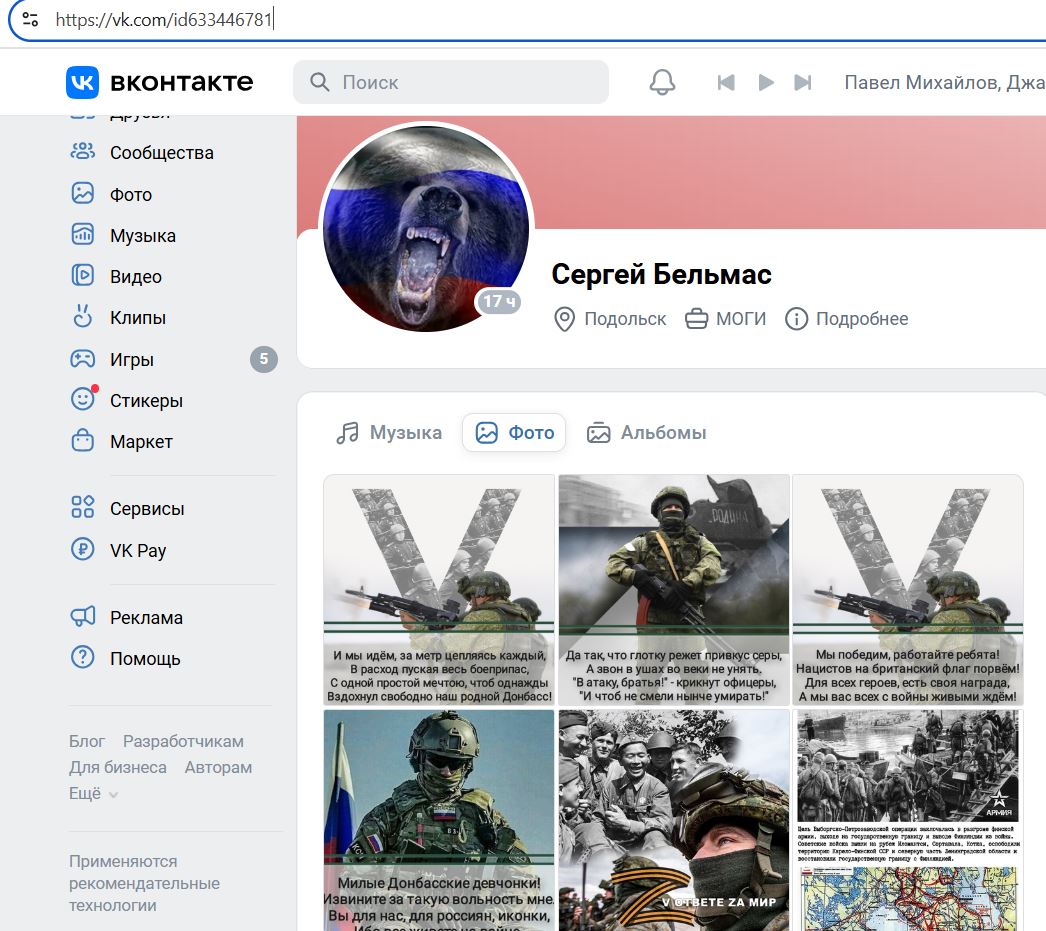Screen dimensions: 1046x931
Task: Select Сервисы in the sidebar menu
Action: tap(147, 509)
